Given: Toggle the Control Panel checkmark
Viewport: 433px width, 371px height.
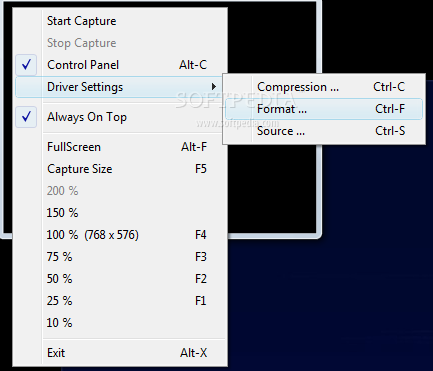Looking at the screenshot, I should pyautogui.click(x=26, y=65).
